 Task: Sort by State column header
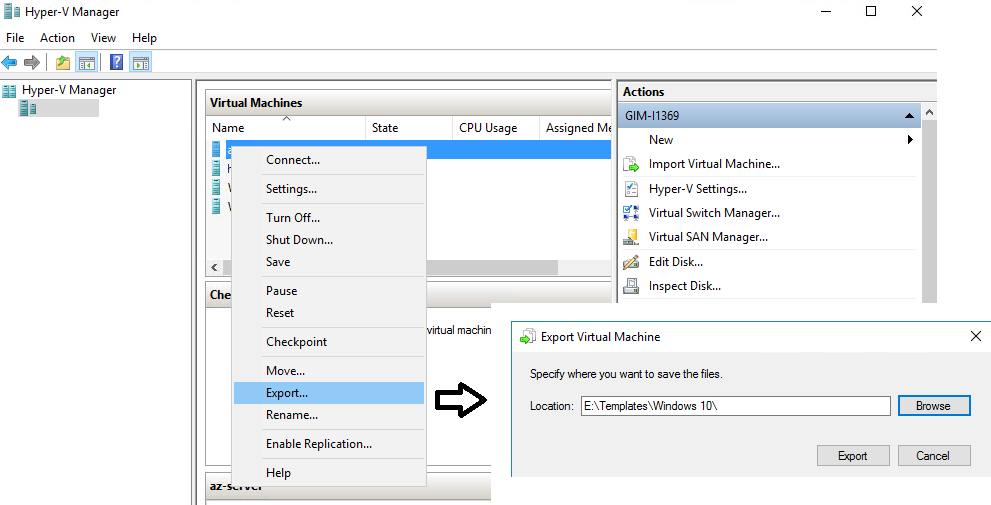(409, 128)
